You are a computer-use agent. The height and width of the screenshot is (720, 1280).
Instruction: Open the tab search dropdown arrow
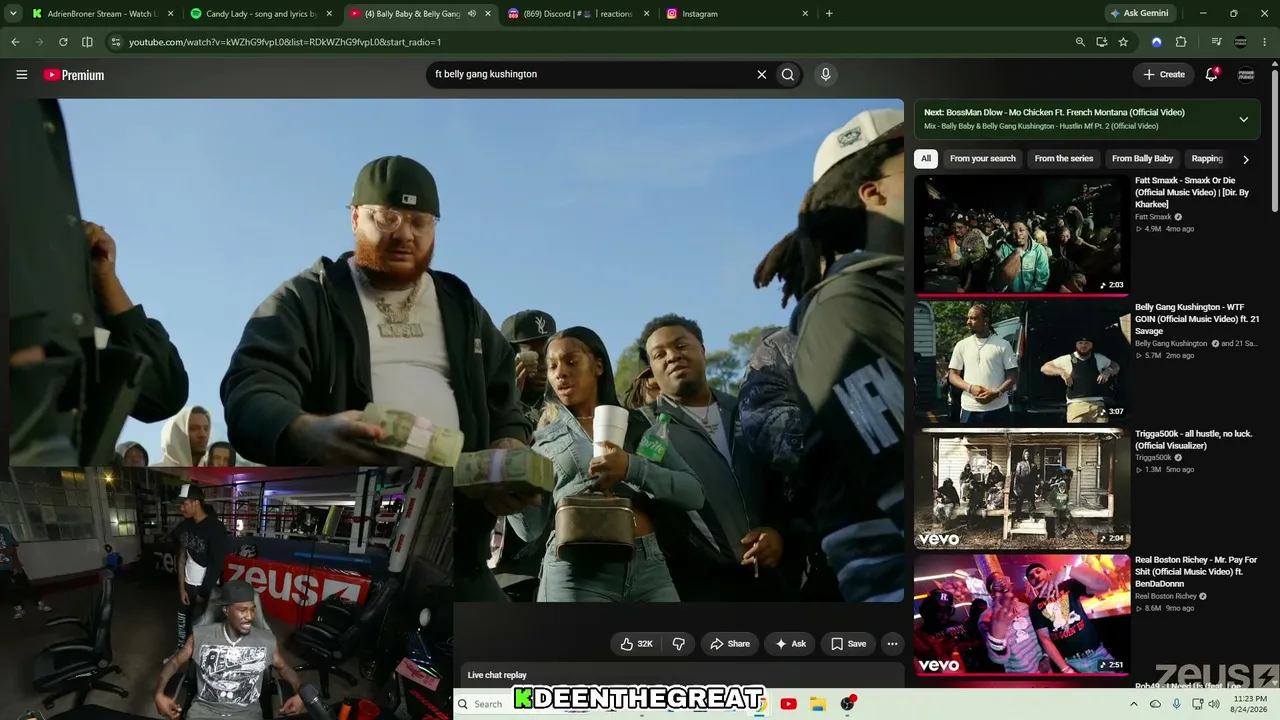click(15, 14)
